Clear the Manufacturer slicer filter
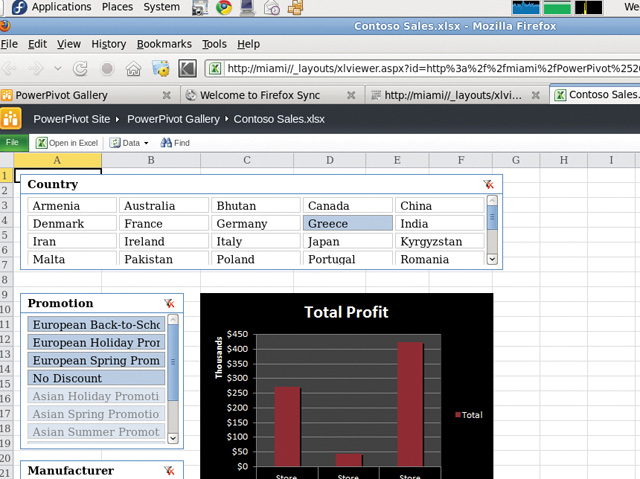Image resolution: width=640 pixels, height=479 pixels. [x=169, y=471]
